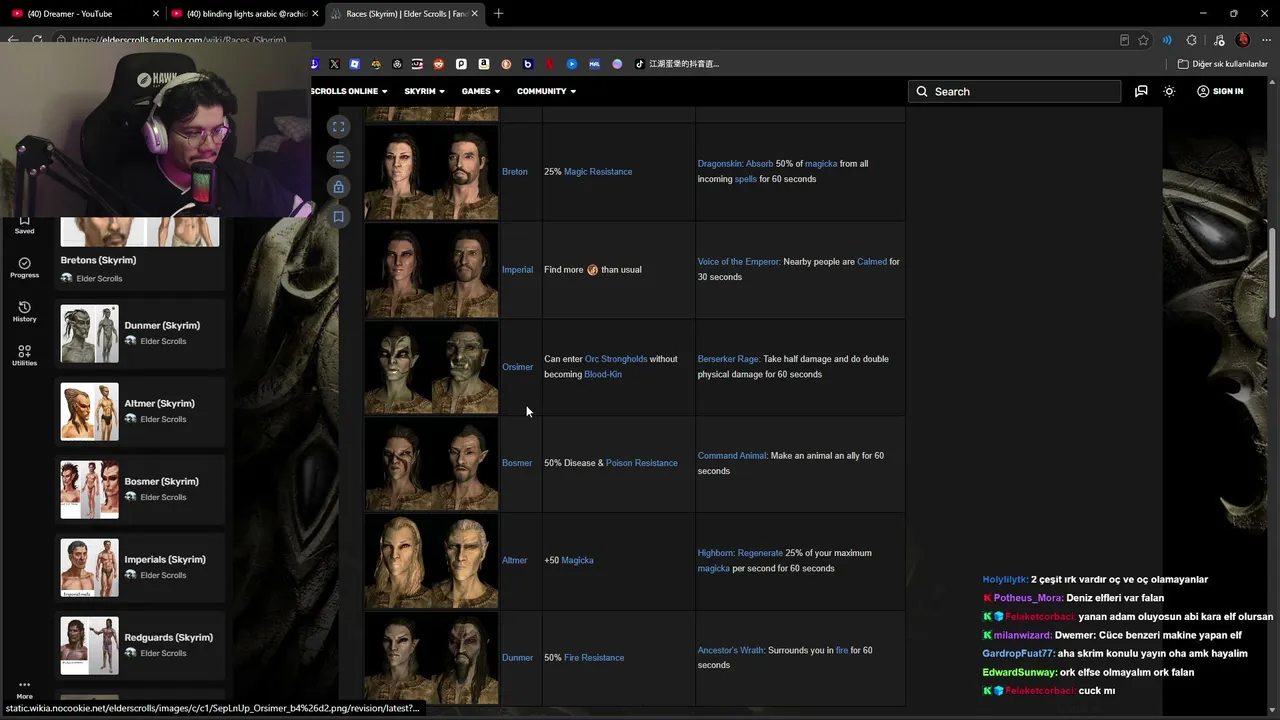Image resolution: width=1280 pixels, height=720 pixels.
Task: Click the Altmer faces image in the table
Action: (431, 561)
